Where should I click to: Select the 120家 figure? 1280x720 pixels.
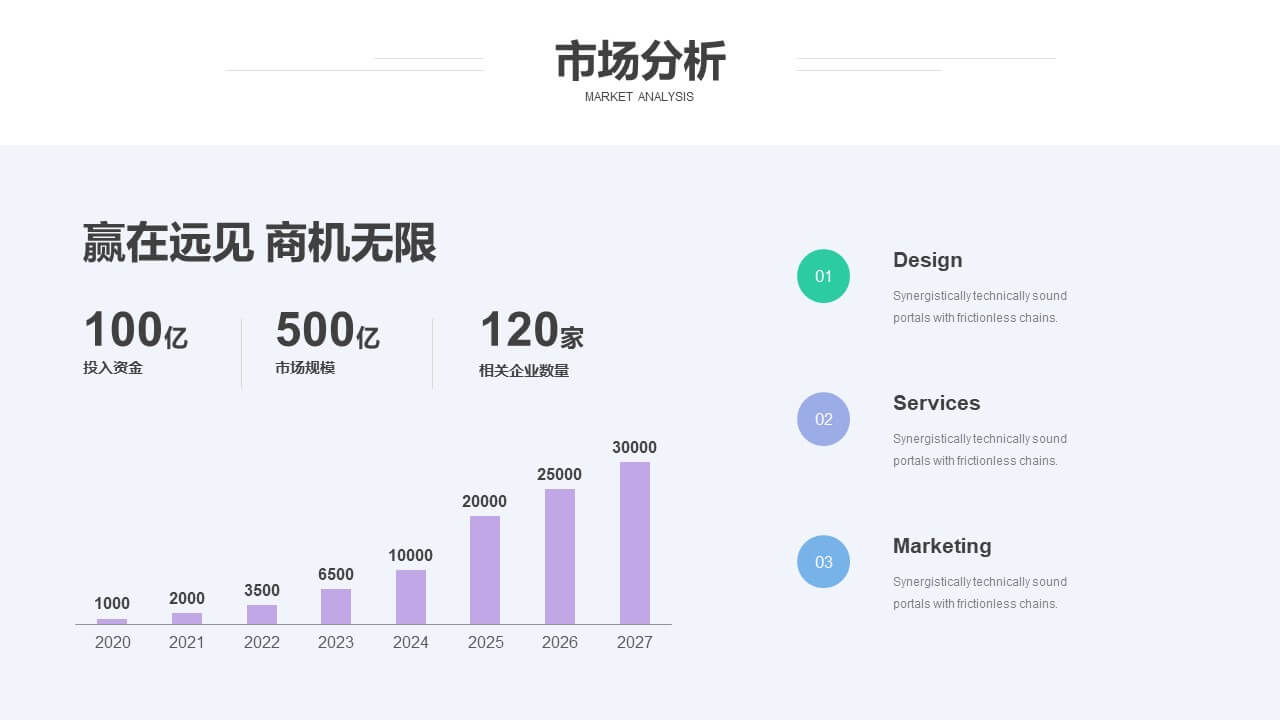click(531, 330)
